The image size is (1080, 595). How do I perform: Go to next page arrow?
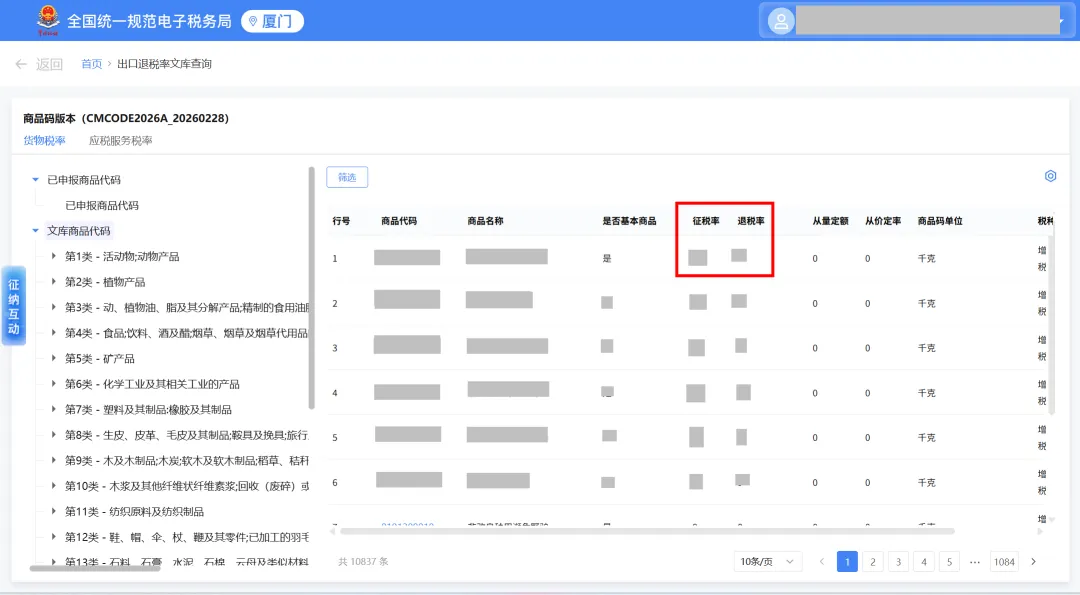pos(1033,561)
